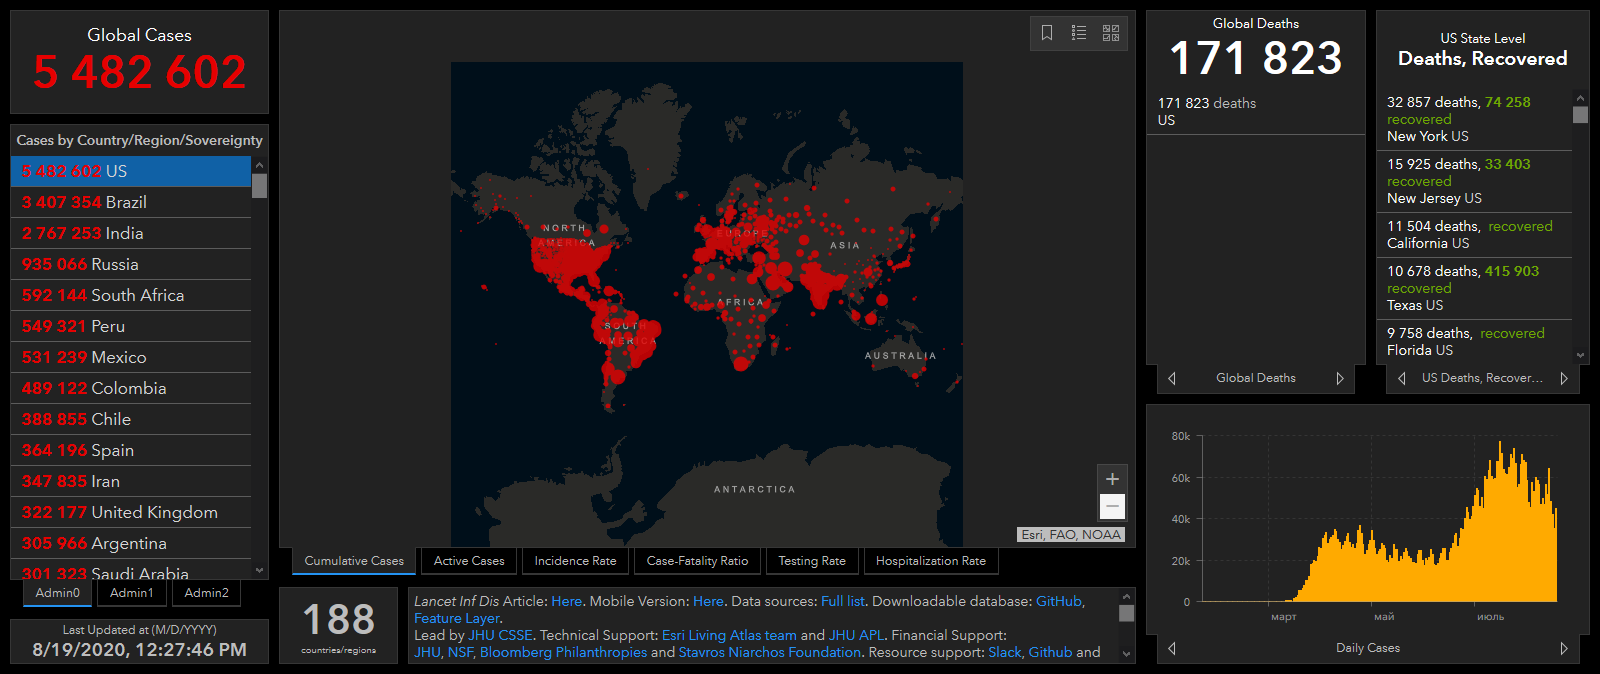Select the US row in country list
The height and width of the screenshot is (674, 1600).
point(131,171)
